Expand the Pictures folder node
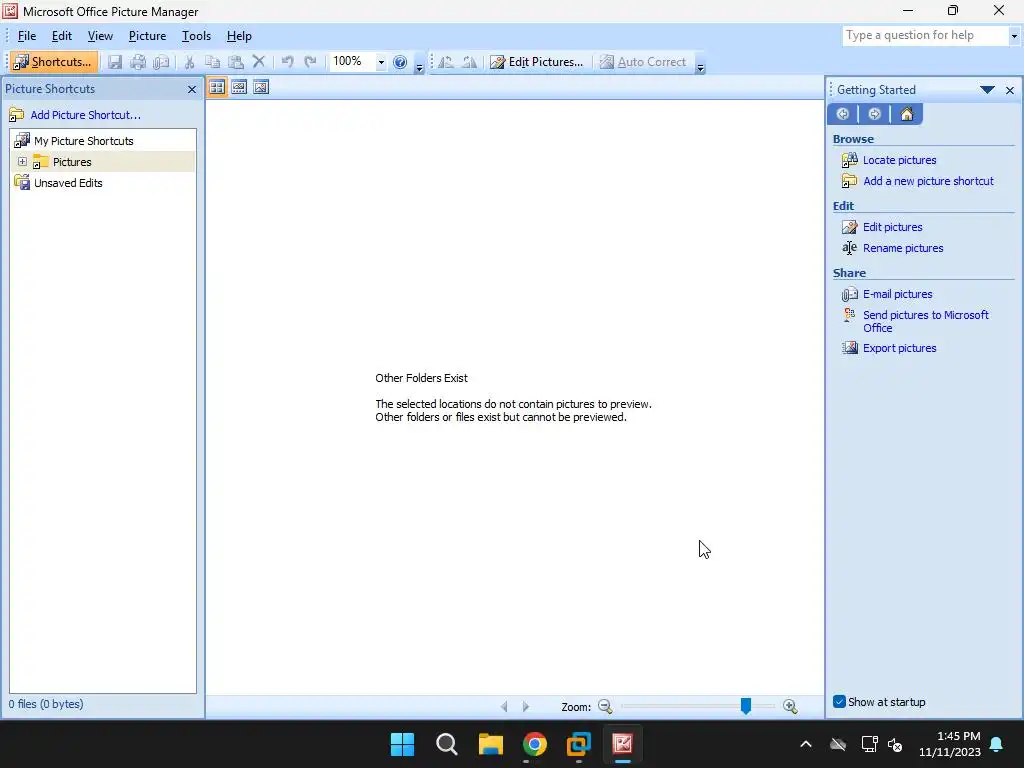1024x768 pixels. click(x=22, y=161)
